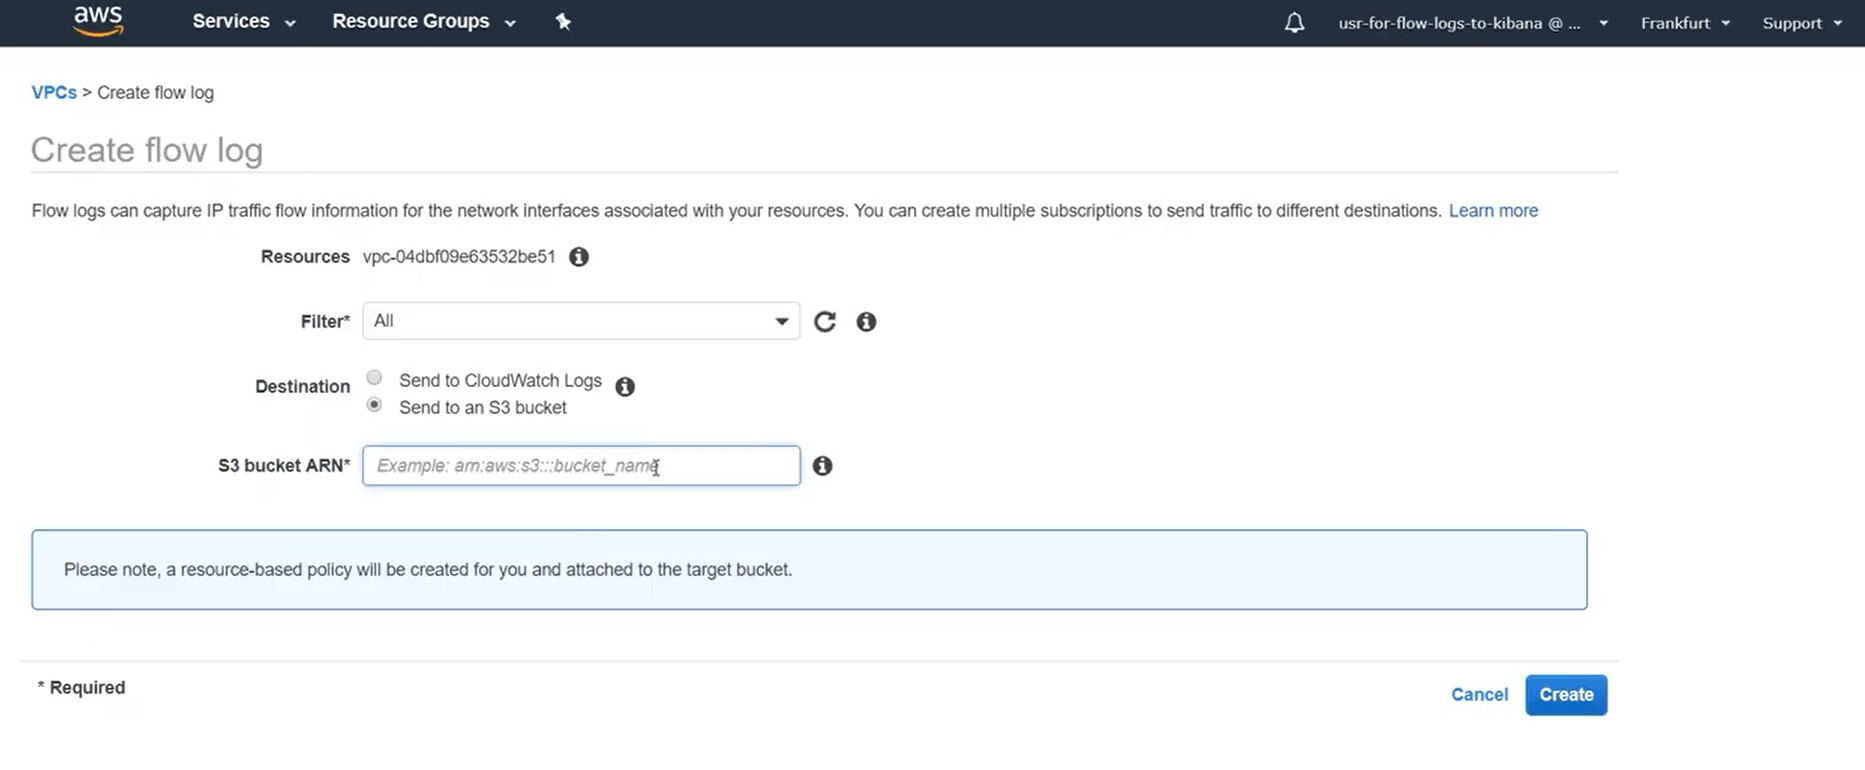Viewport: 1865px width, 770px height.
Task: Expand the Frankfurt region selector
Action: click(x=1684, y=23)
